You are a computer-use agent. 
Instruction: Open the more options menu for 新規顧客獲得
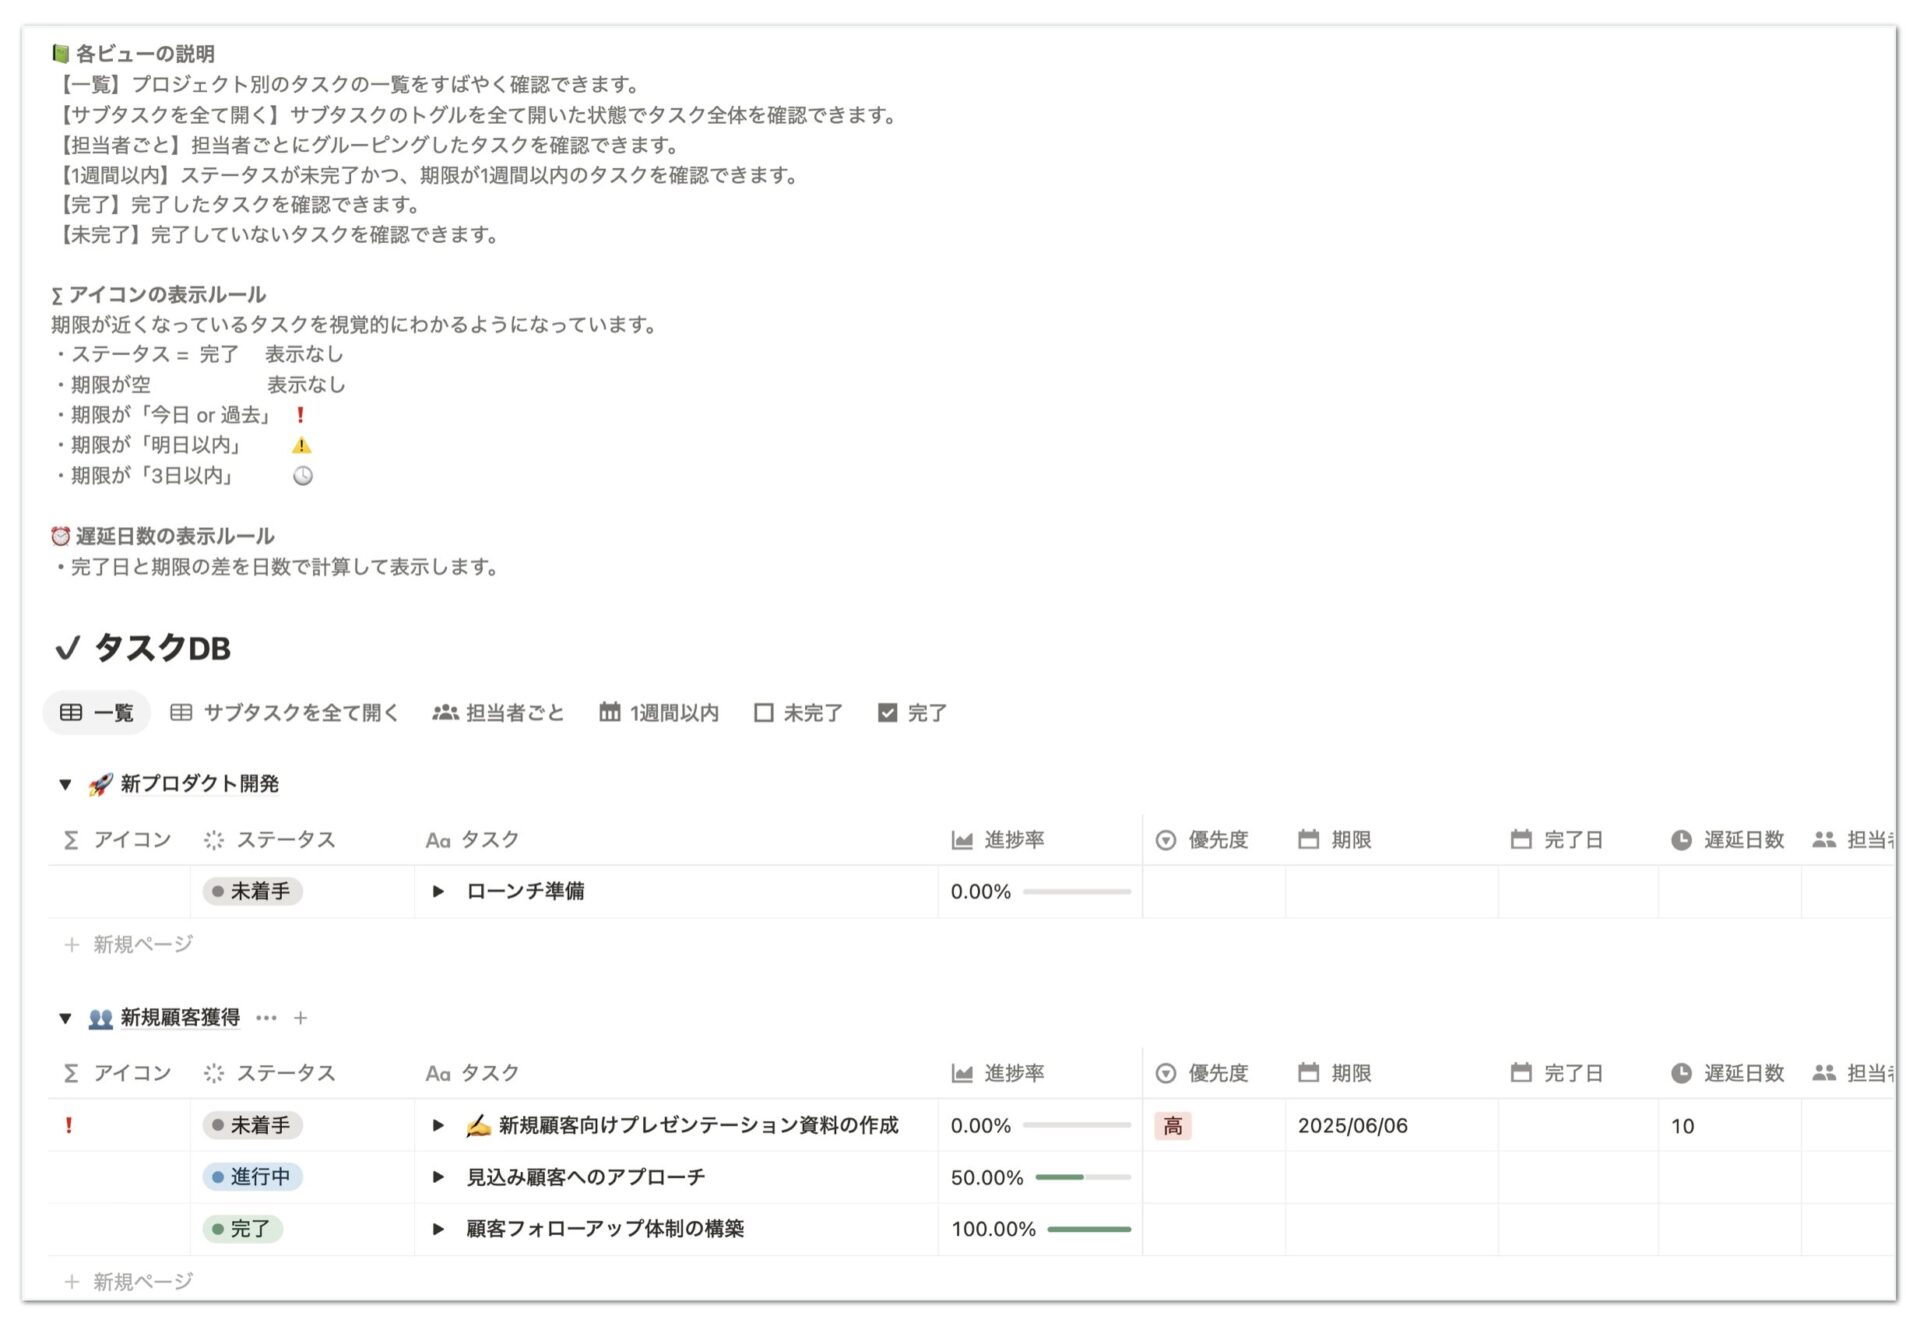click(x=266, y=1018)
